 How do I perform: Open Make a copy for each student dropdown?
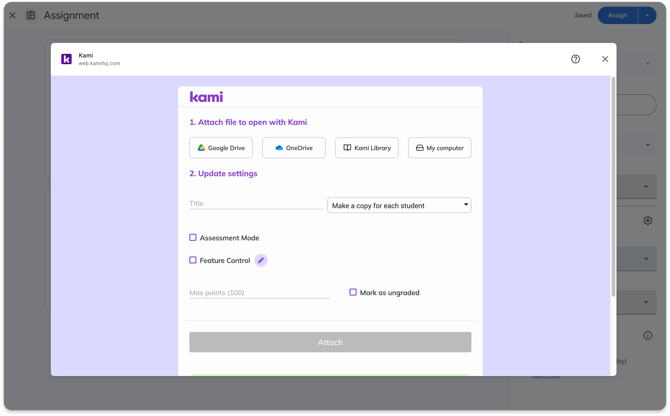(x=399, y=205)
